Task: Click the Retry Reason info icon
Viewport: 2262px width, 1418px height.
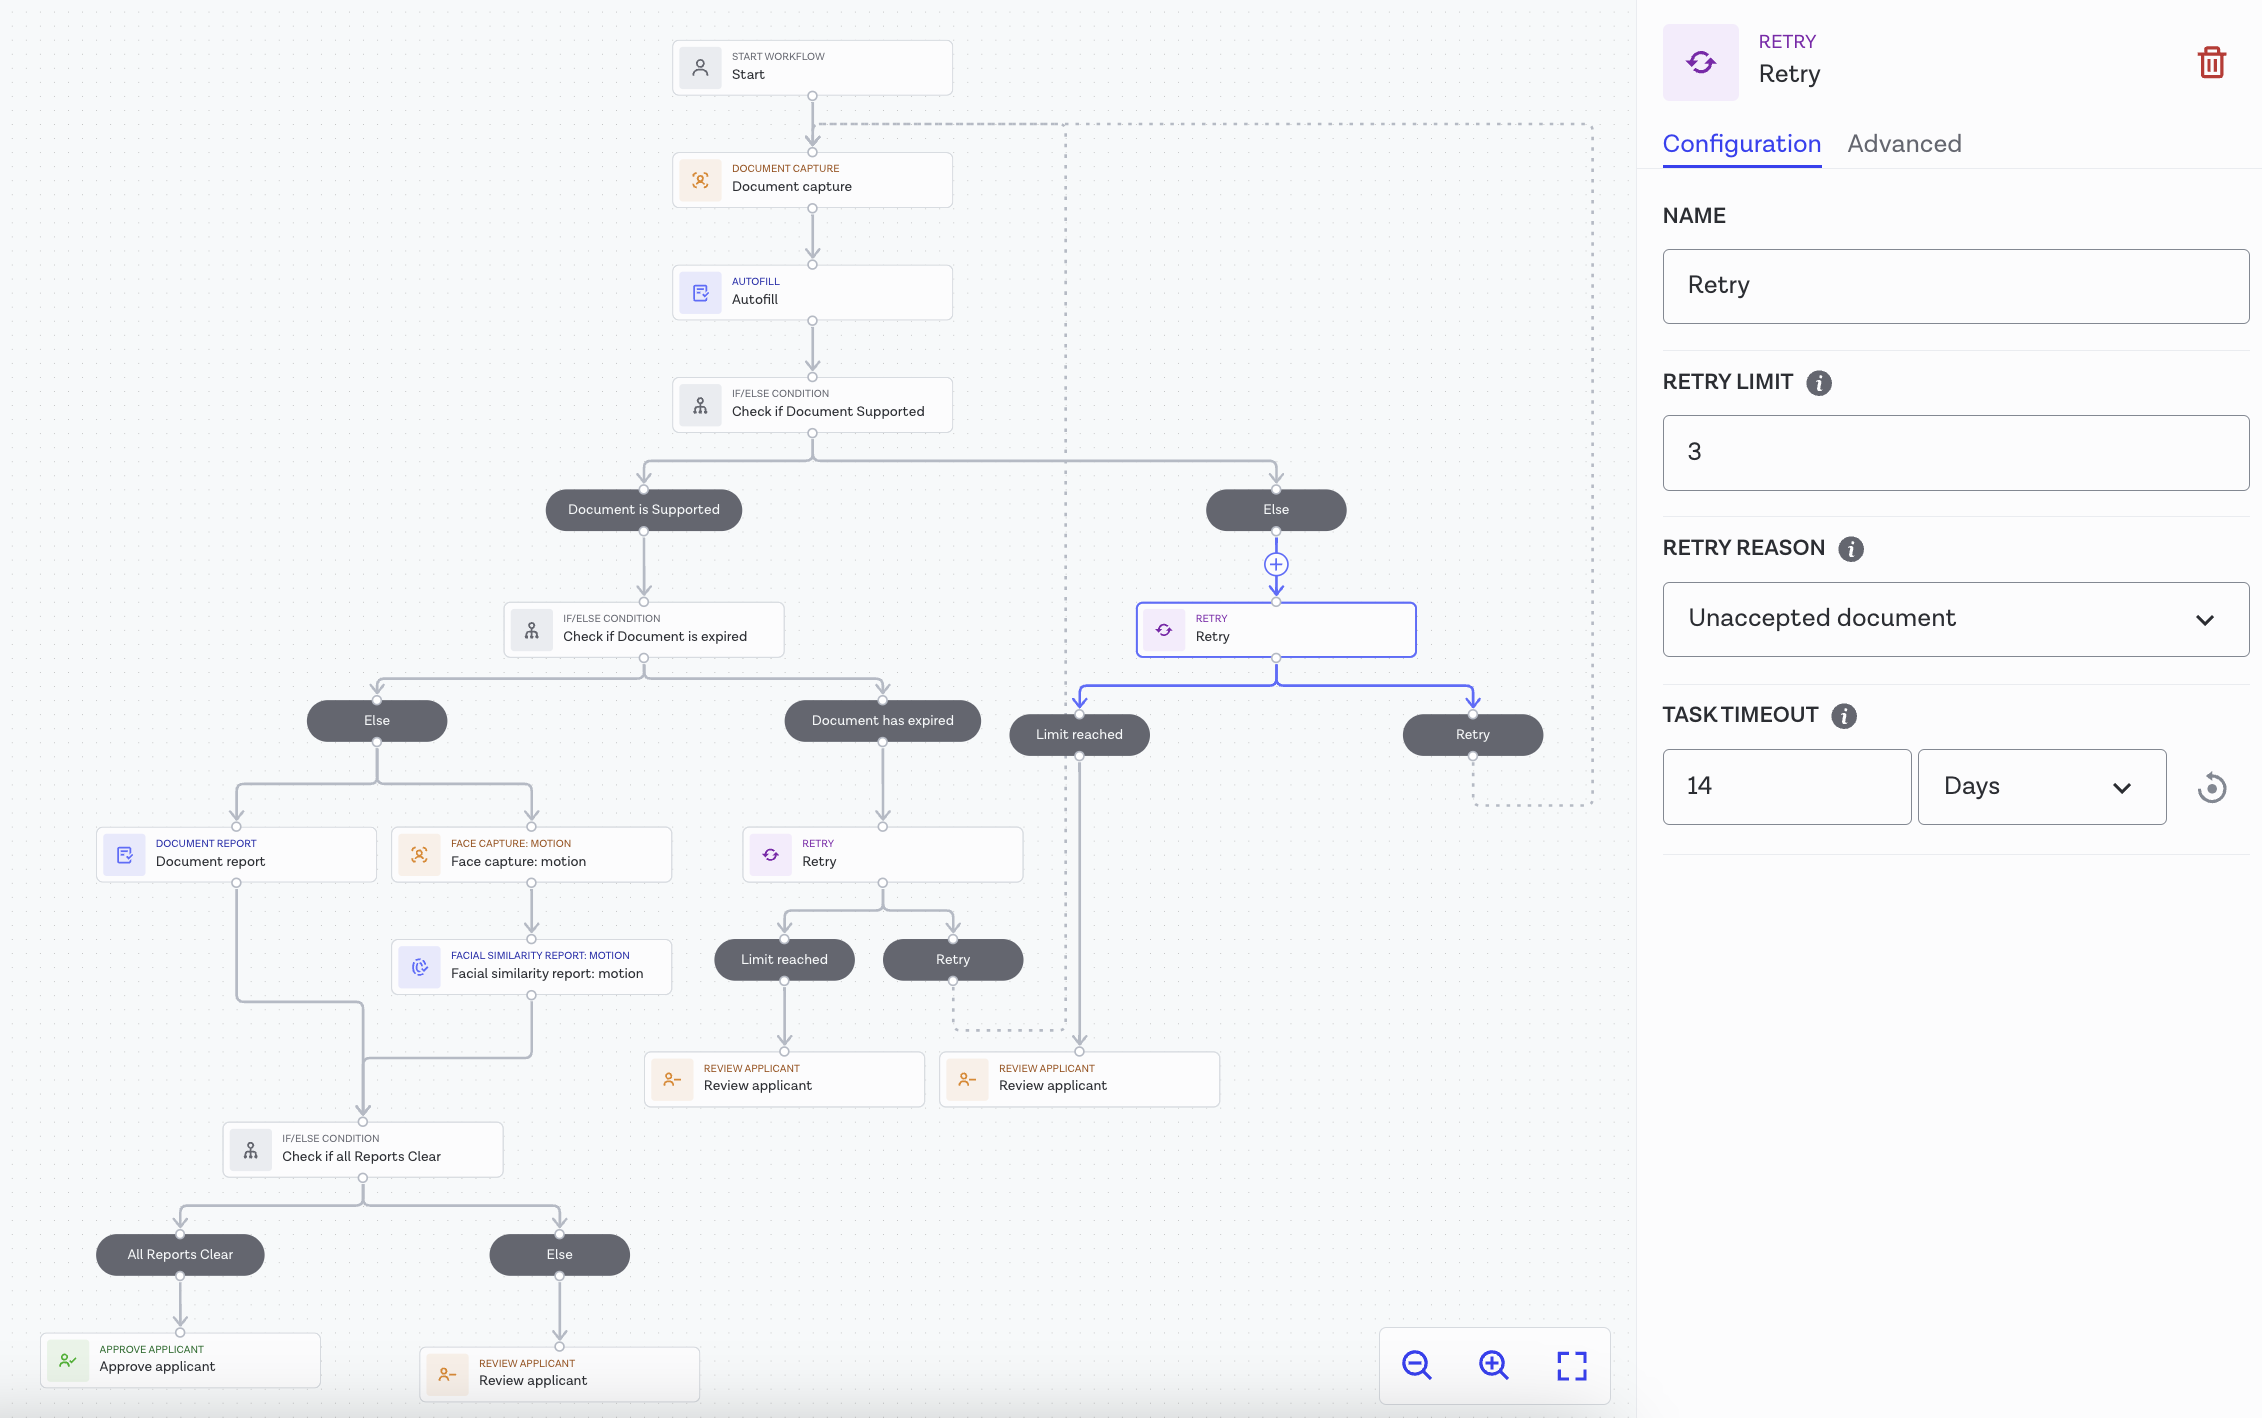Action: (1851, 549)
